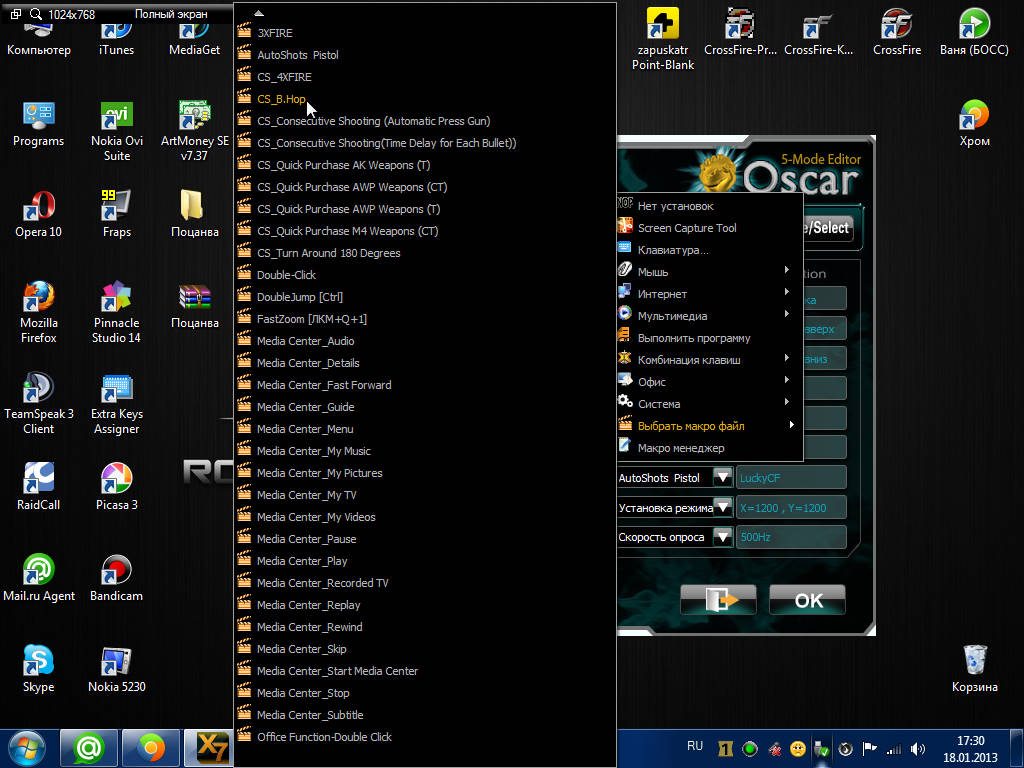This screenshot has height=768, width=1024.
Task: Launch Extra Keys Assigner icon
Action: [x=116, y=404]
